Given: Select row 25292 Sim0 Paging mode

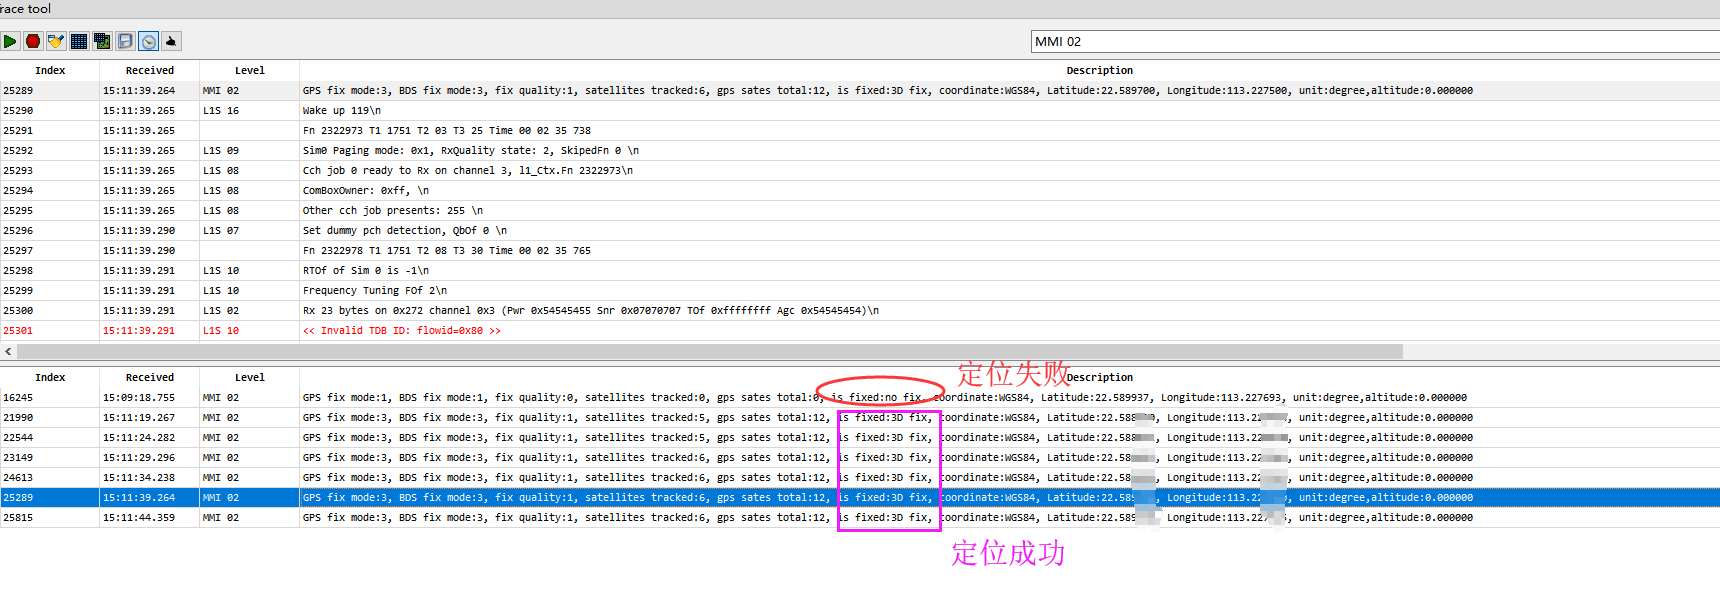Looking at the screenshot, I should point(860,151).
